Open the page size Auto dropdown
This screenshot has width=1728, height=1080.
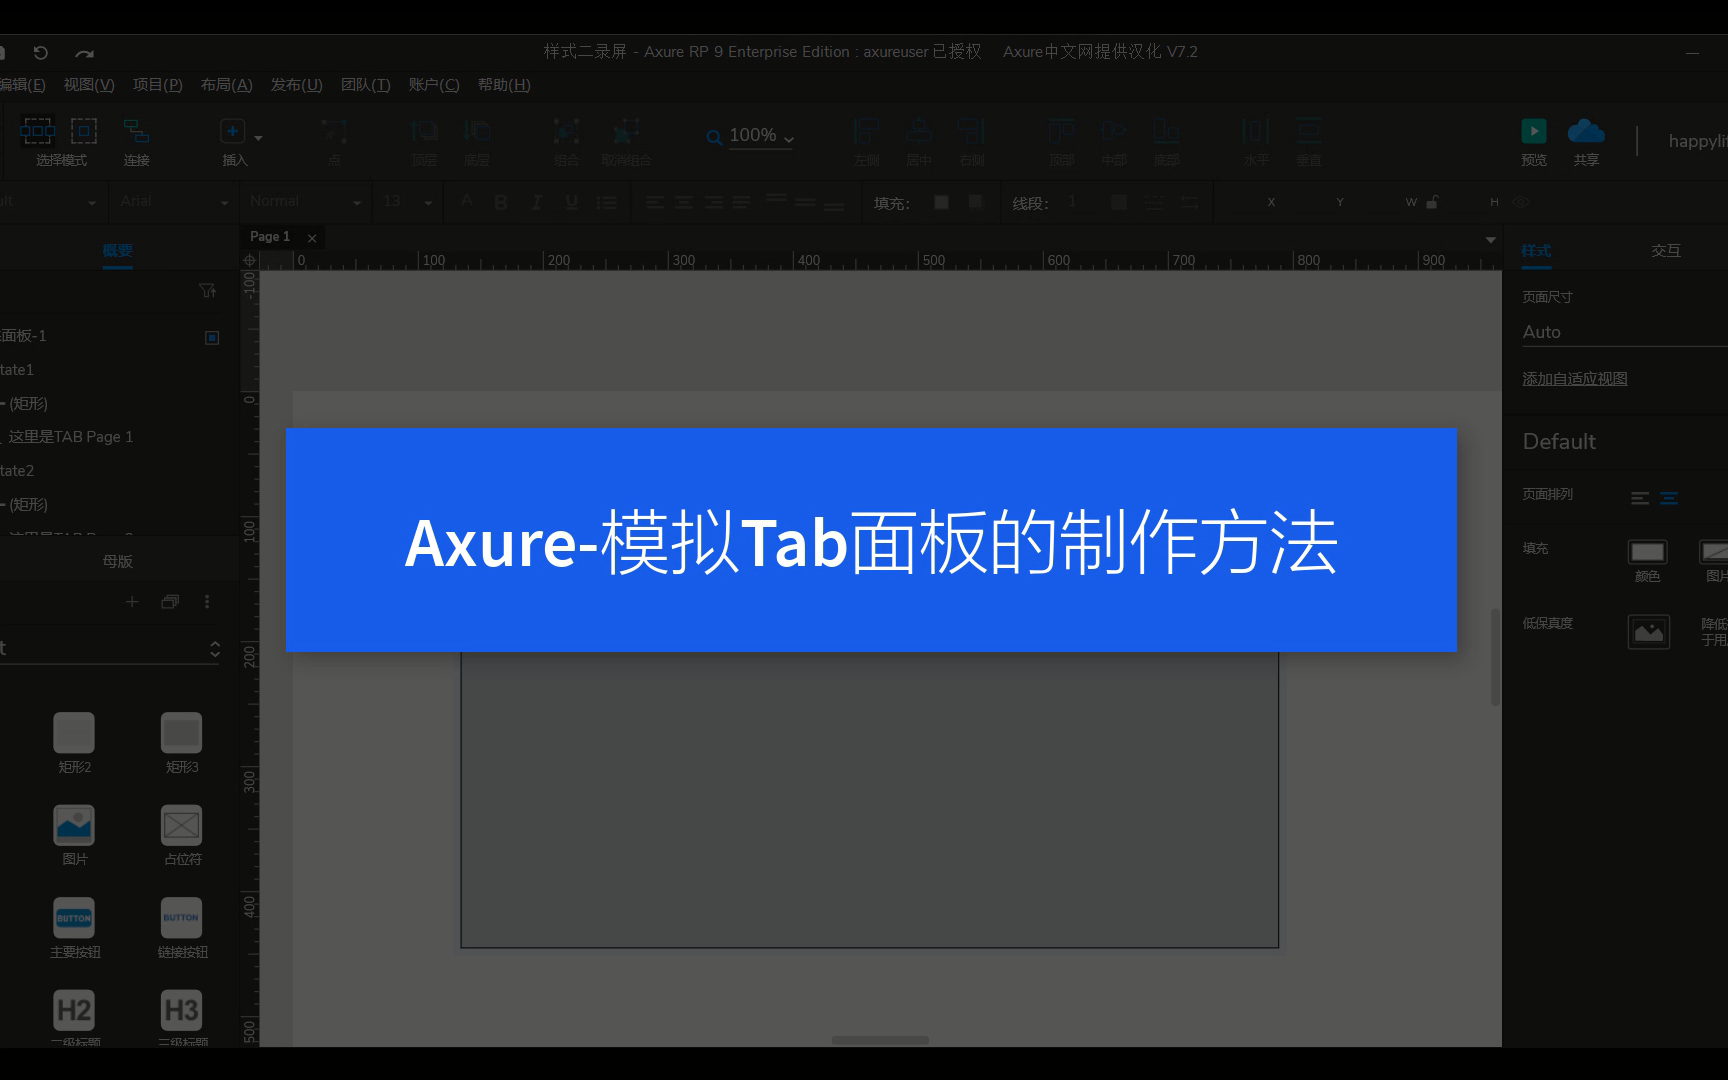click(1624, 332)
